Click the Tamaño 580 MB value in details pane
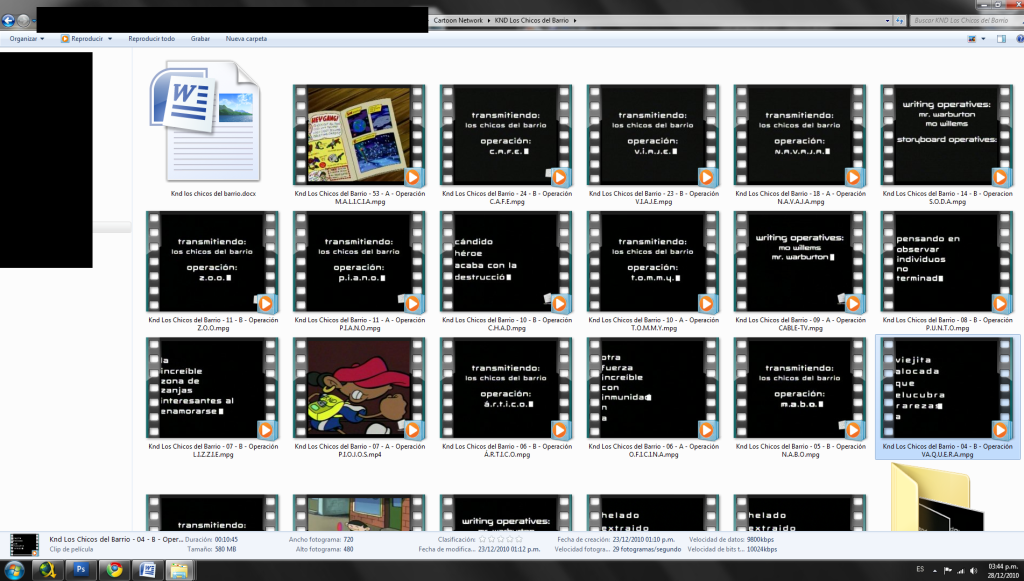The height and width of the screenshot is (581, 1024). tap(225, 550)
